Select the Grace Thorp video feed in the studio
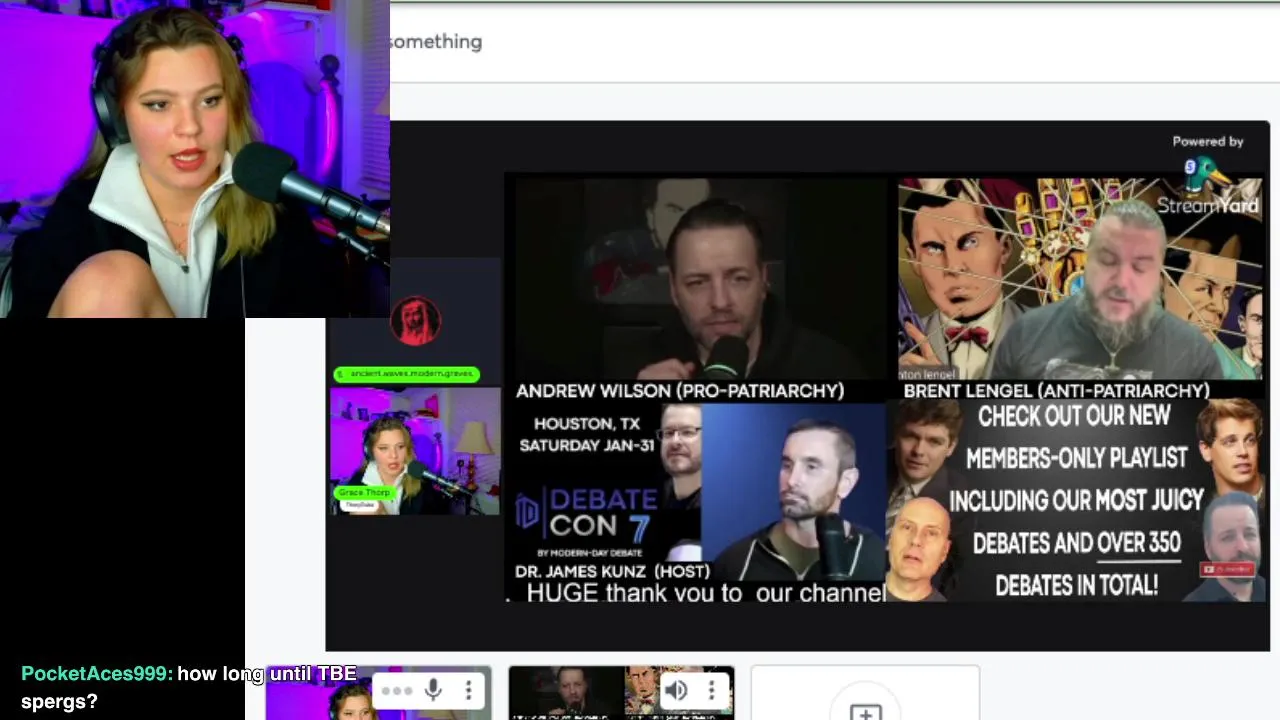This screenshot has width=1280, height=720. click(x=415, y=450)
